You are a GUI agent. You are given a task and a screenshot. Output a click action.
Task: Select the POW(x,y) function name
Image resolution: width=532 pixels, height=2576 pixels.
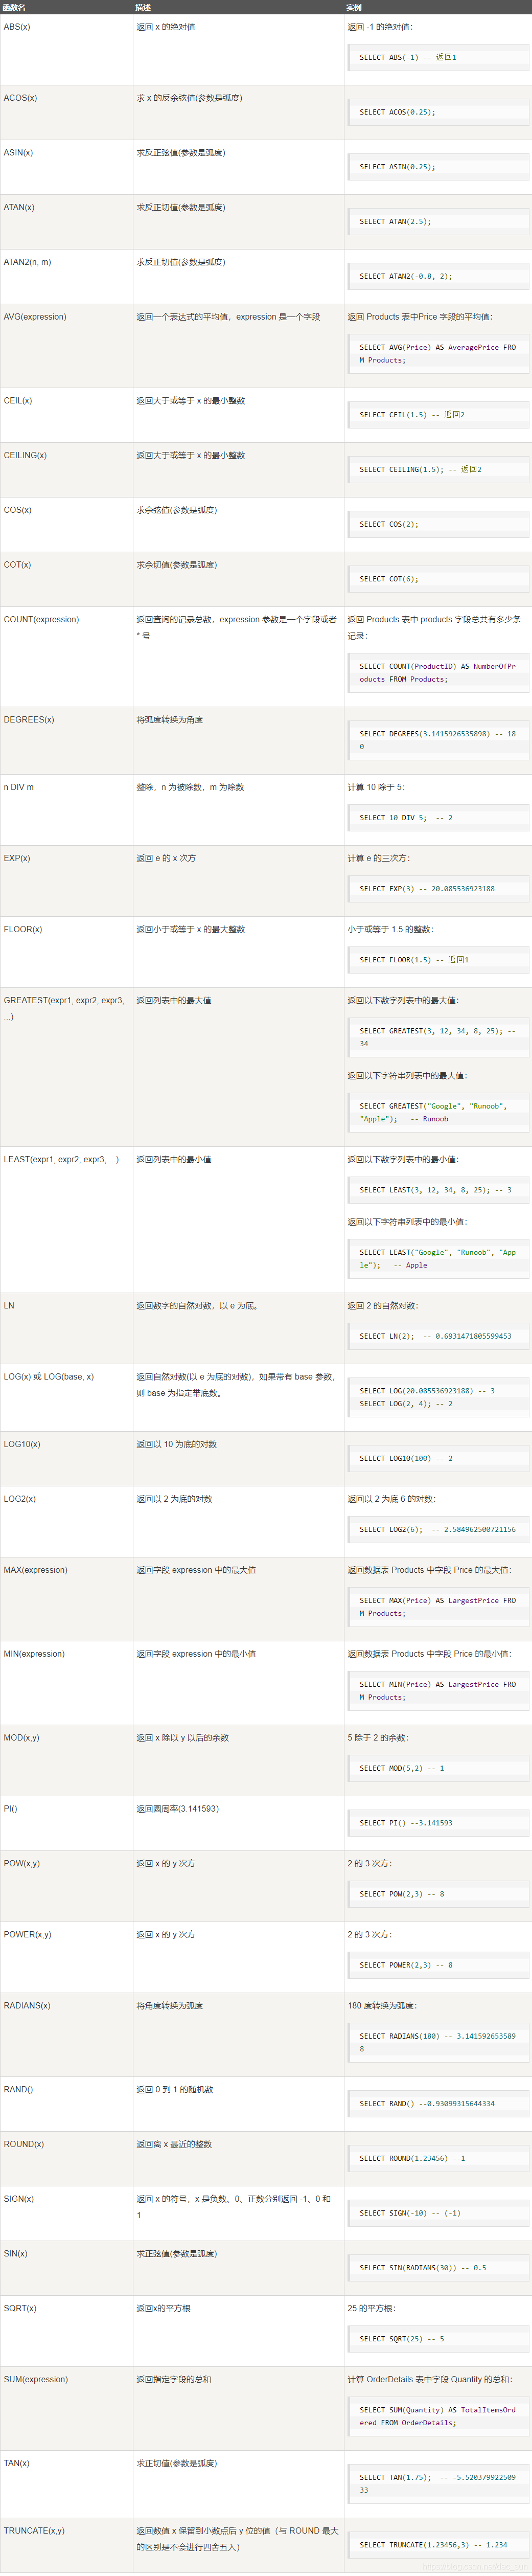22,1865
